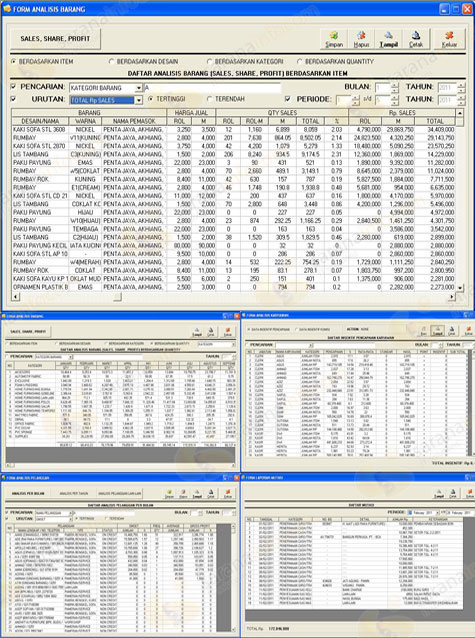Screen dimensions: 475x638
Task: Open the Analisis Pelanggan Lain-Lain tab
Action: (119, 494)
